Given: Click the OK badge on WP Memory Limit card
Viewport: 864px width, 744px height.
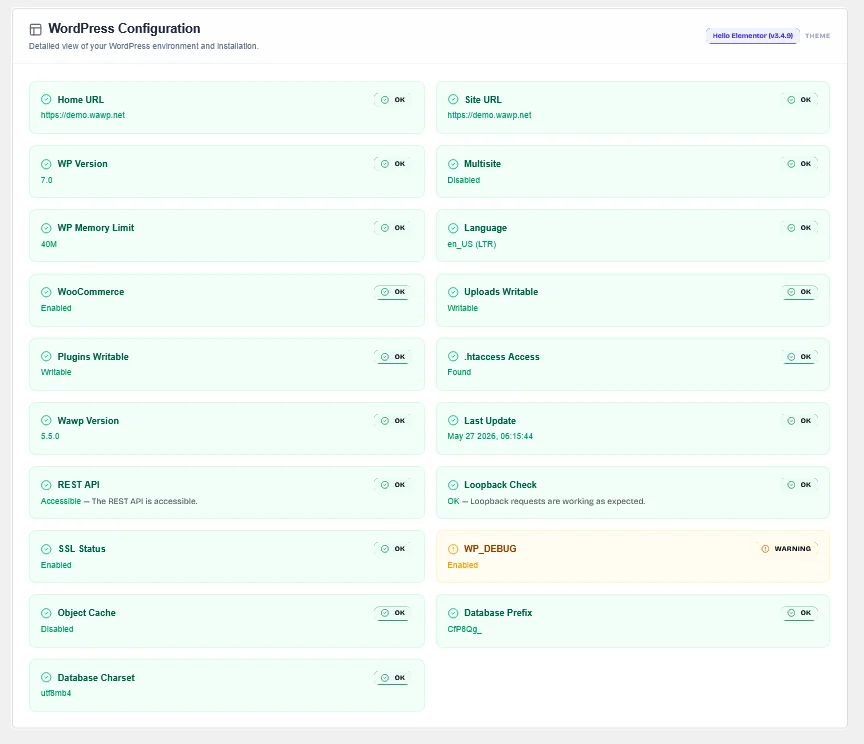Looking at the screenshot, I should (392, 228).
